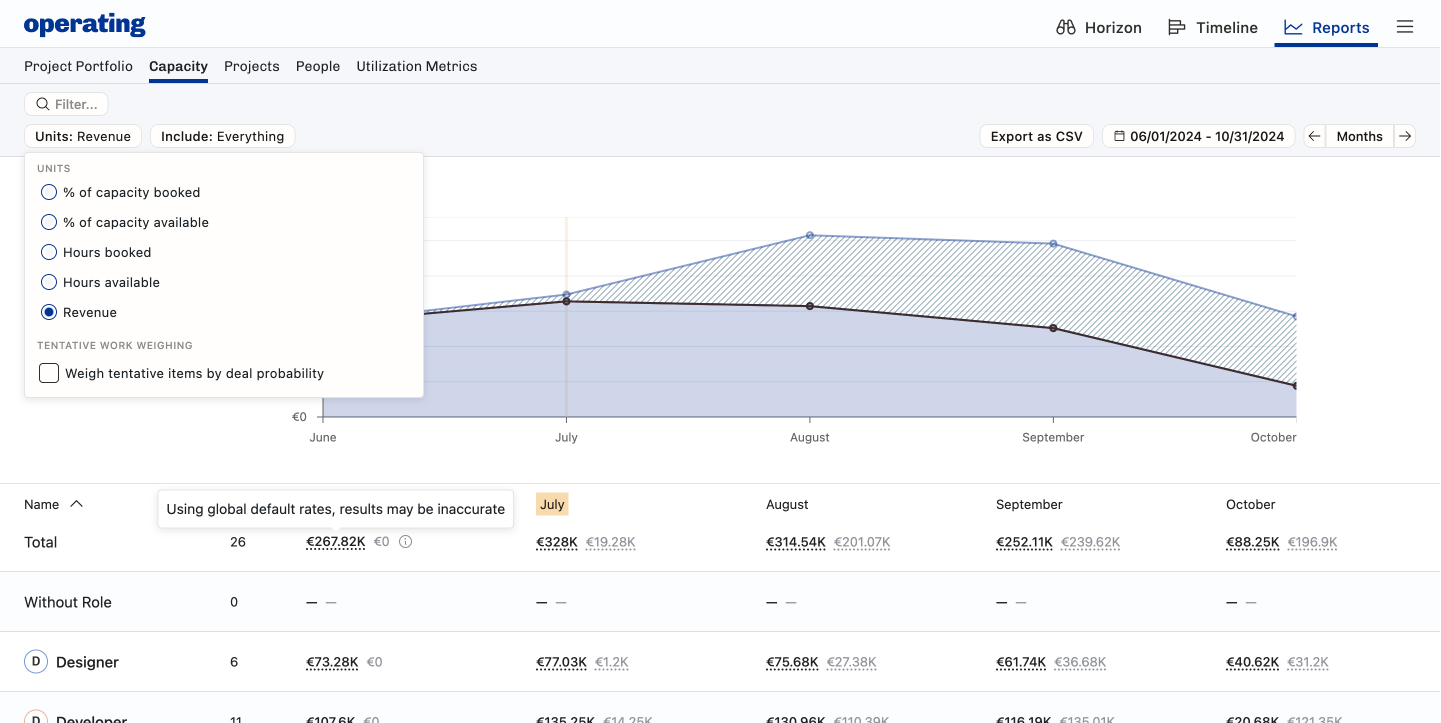The image size is (1441, 723).
Task: Select 'Hours available' radio option
Action: tap(49, 282)
